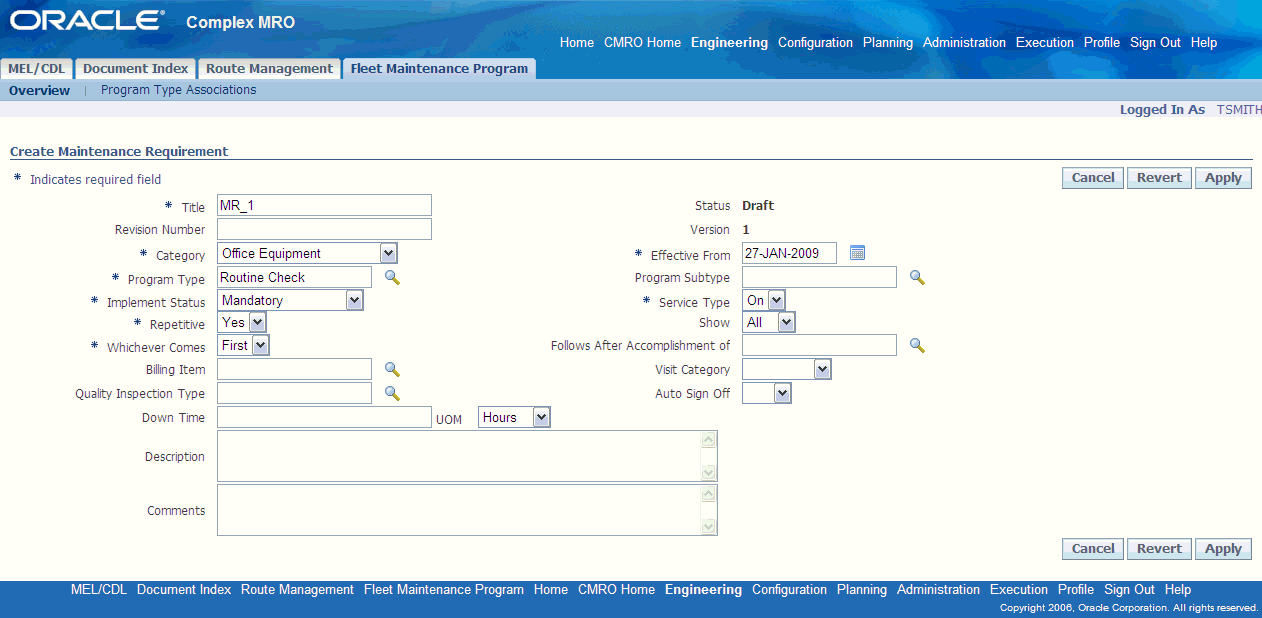
Task: Open Route Management link in footer
Action: 297,590
